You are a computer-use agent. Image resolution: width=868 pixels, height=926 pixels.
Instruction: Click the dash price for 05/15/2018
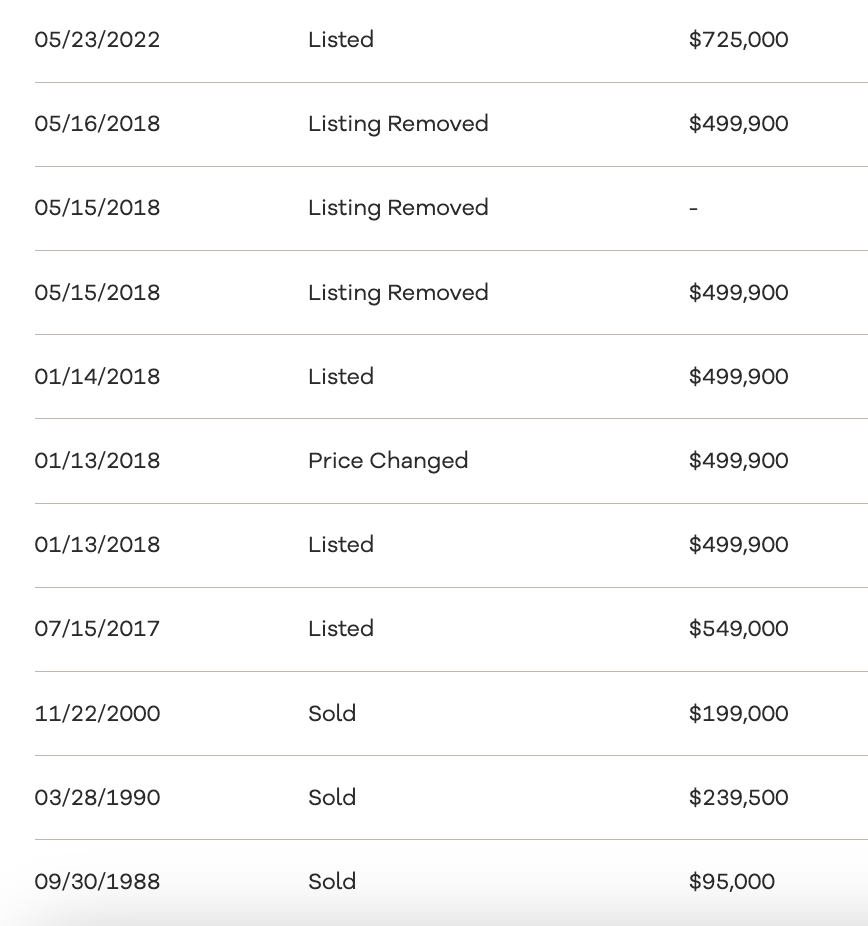point(694,208)
